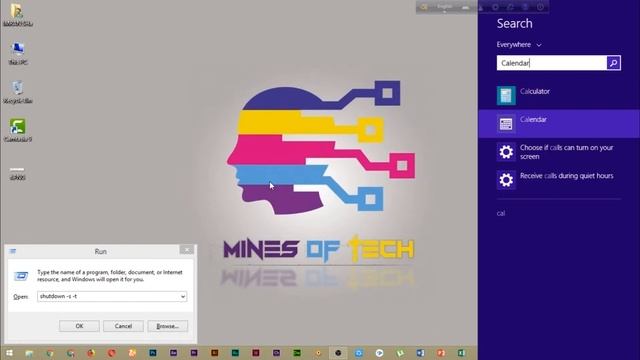Screen dimensions: 640x360
Task: Open Photoshop (Ps) from the taskbar
Action: pos(153,353)
